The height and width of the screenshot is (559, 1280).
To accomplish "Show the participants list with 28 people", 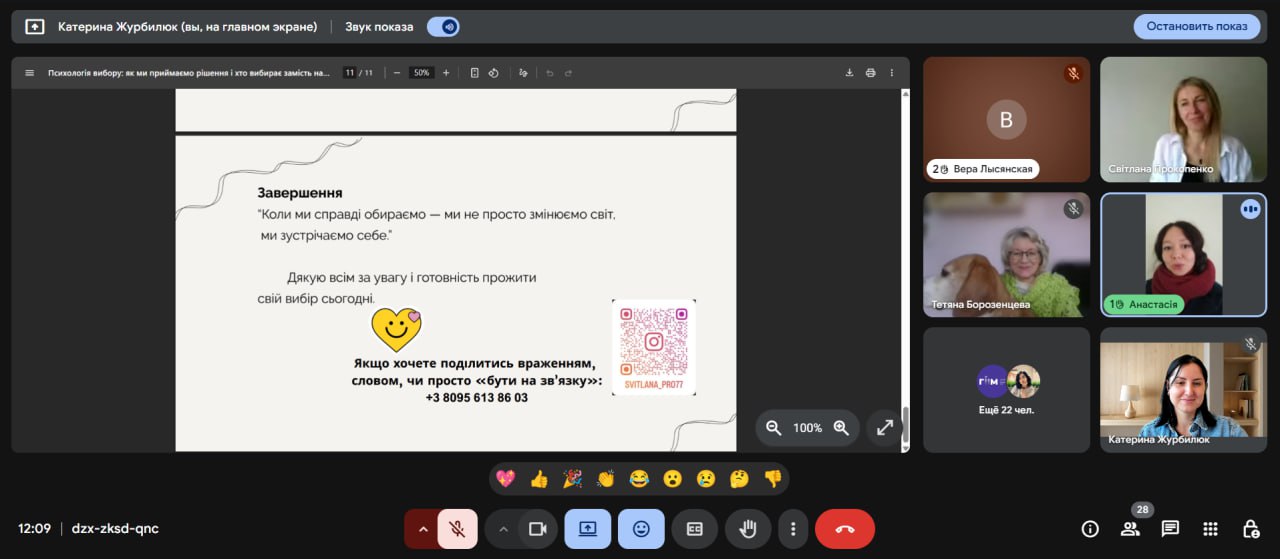I will pos(1130,529).
